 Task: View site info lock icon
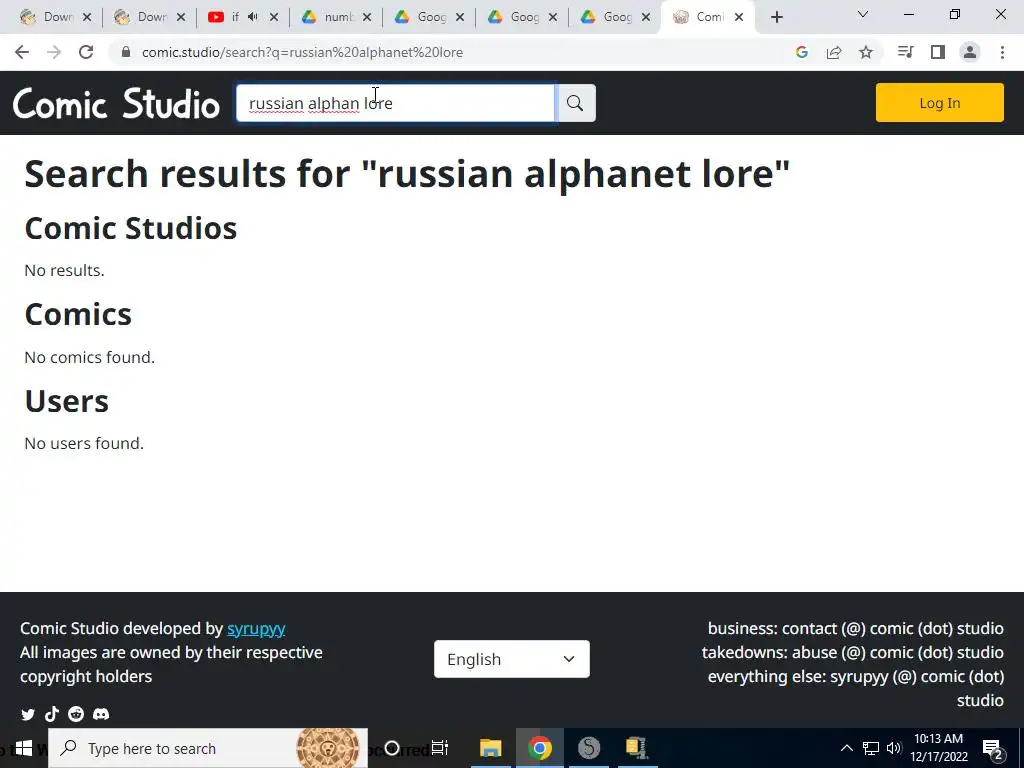[x=126, y=52]
